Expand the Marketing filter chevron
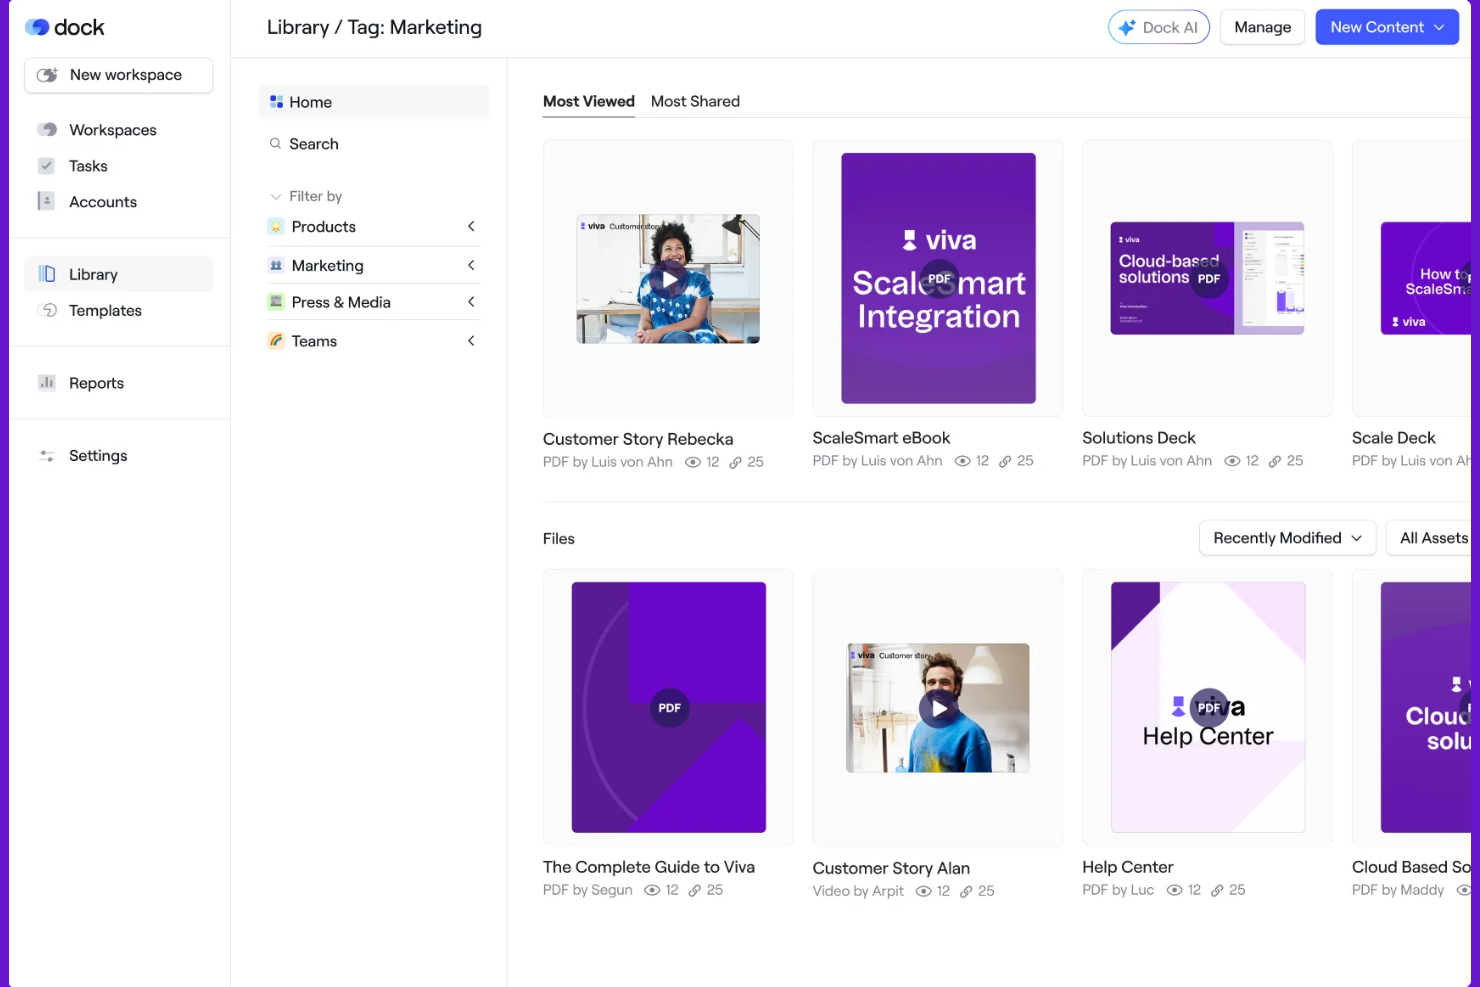The height and width of the screenshot is (987, 1480). [x=471, y=265]
